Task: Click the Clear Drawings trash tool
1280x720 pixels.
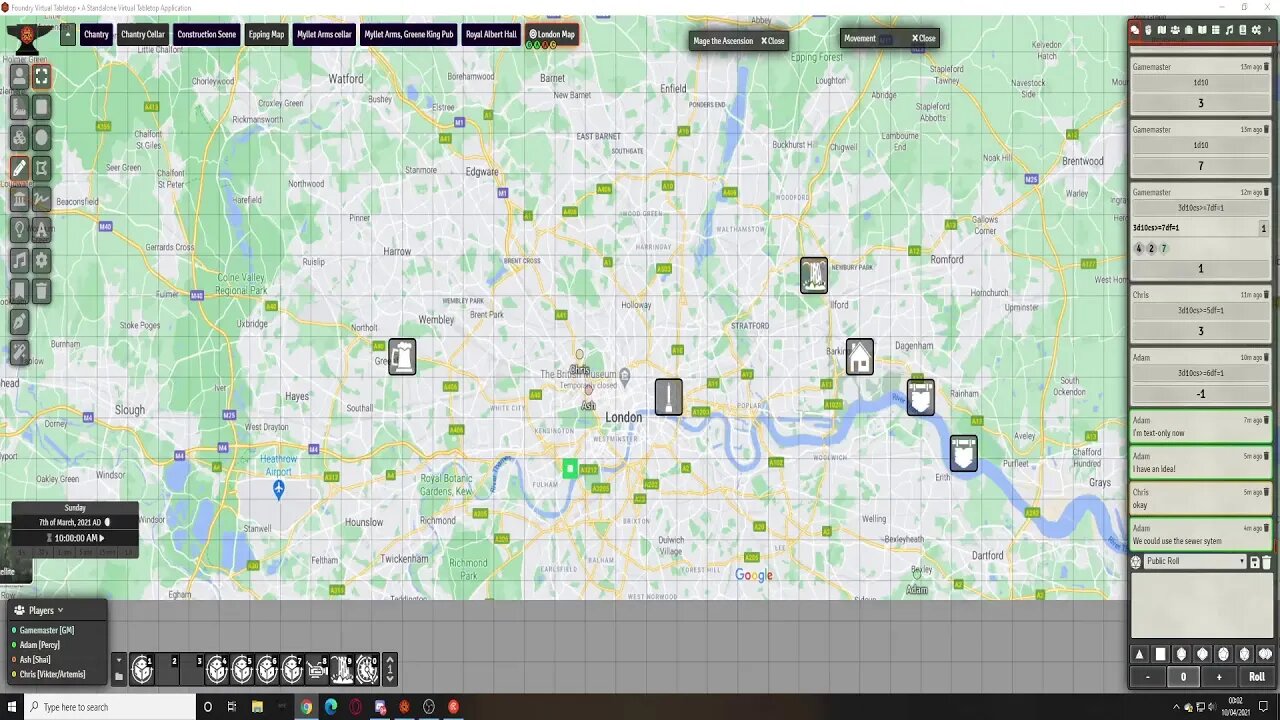Action: (x=42, y=291)
